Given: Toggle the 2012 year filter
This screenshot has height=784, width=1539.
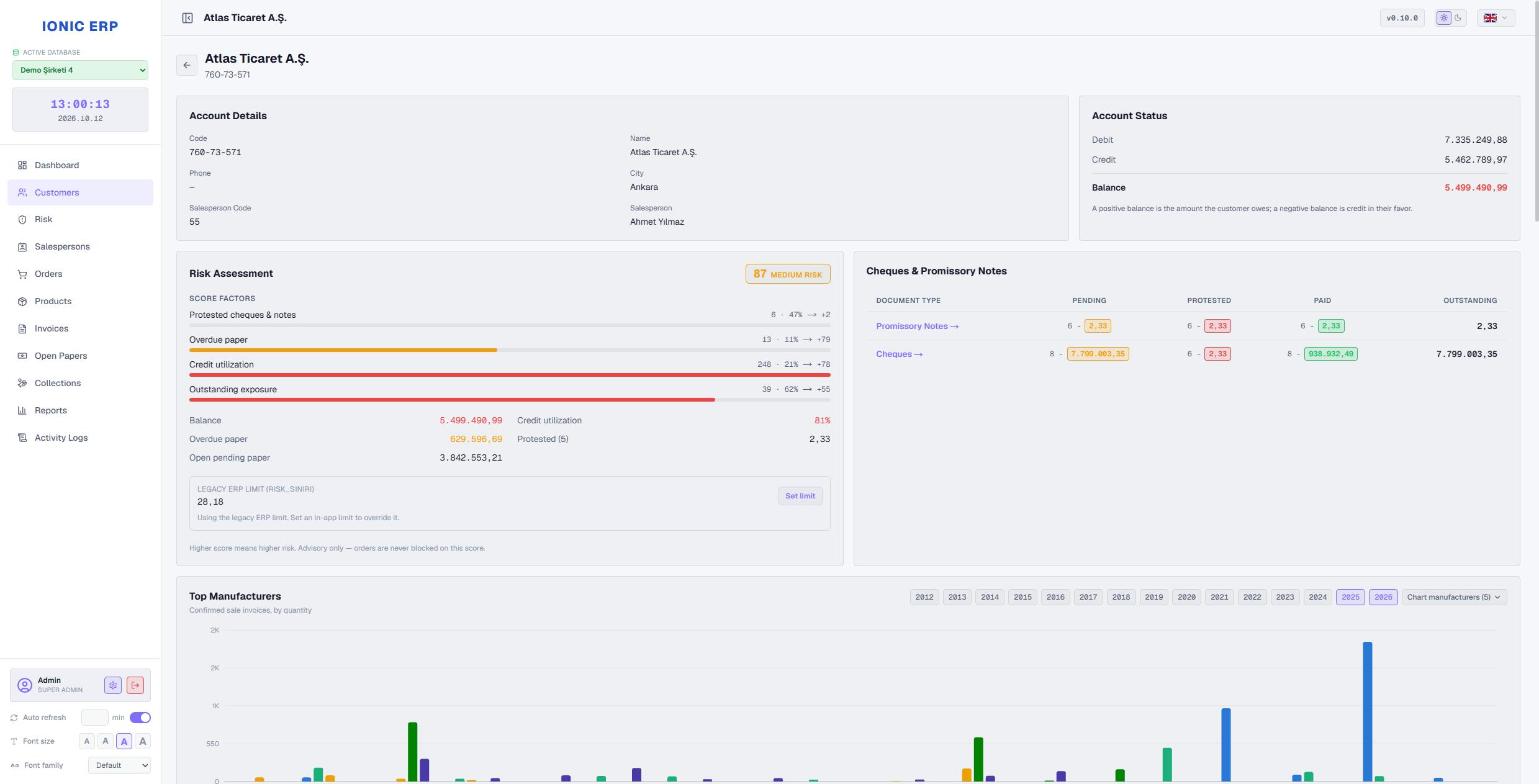Looking at the screenshot, I should (x=924, y=597).
